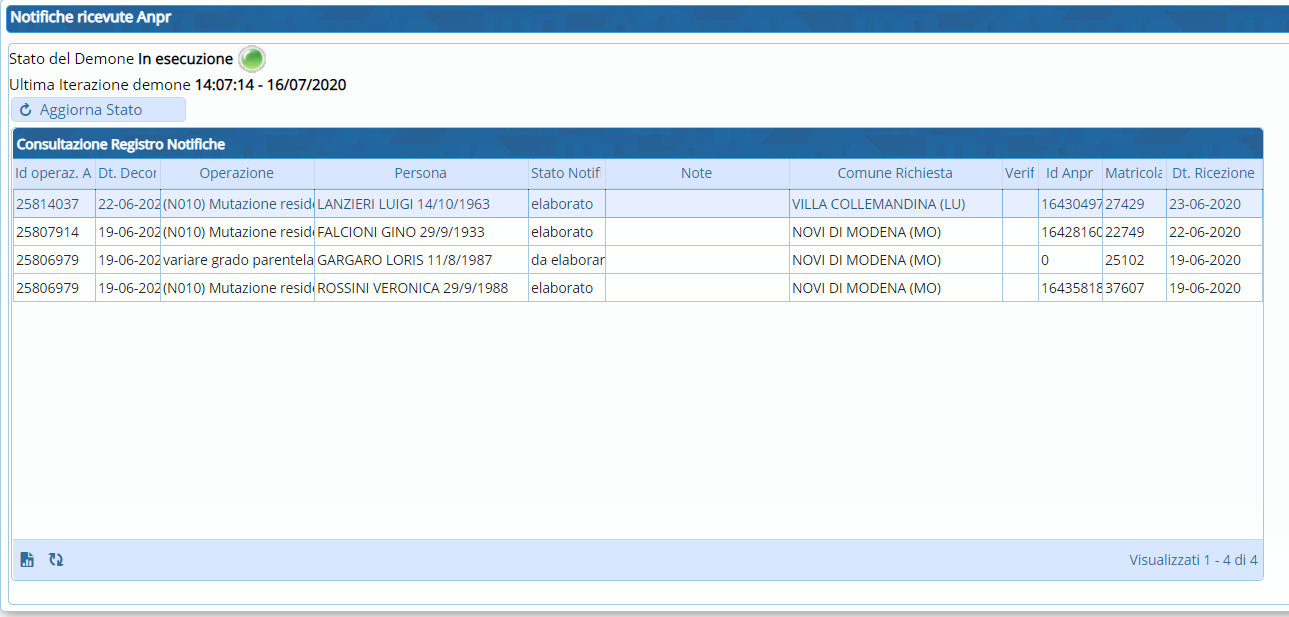This screenshot has width=1289, height=617.
Task: Sort by Stato Notif column header
Action: [565, 173]
